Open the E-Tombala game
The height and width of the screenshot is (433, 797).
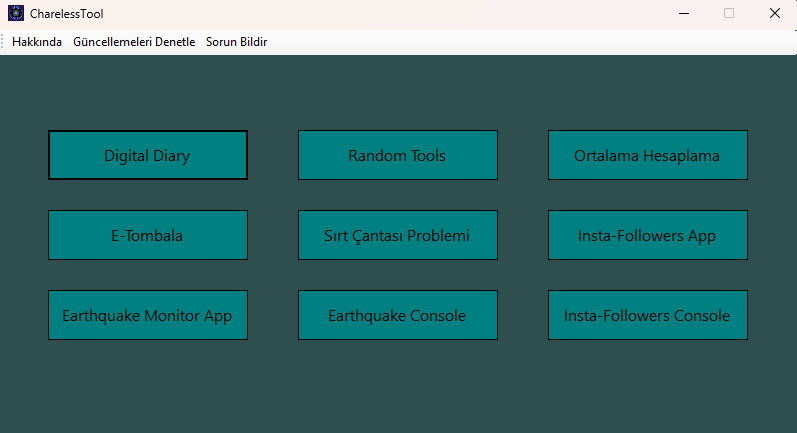(x=147, y=235)
